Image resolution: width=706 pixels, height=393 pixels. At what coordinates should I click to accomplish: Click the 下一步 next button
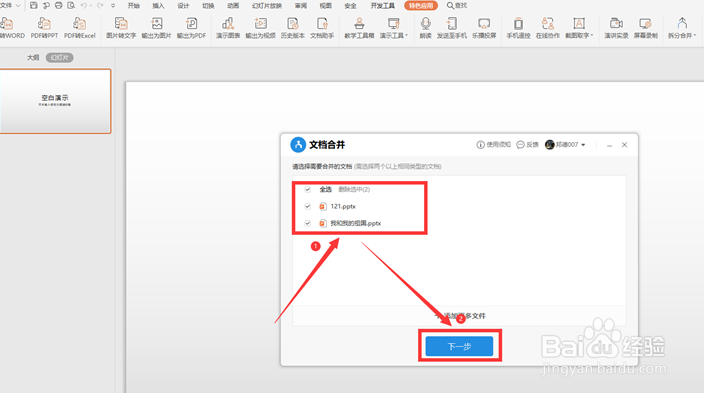coord(459,346)
